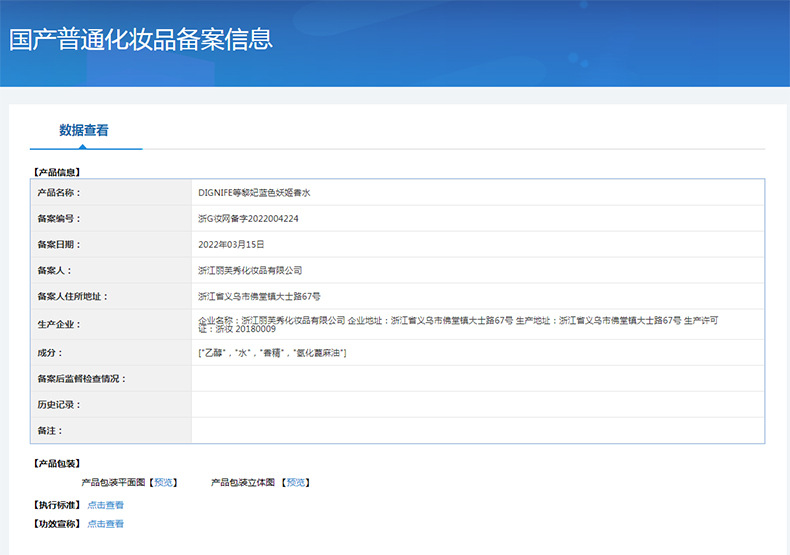Select the 备案人住所地址 address value
This screenshot has height=555, width=790.
[x=259, y=296]
